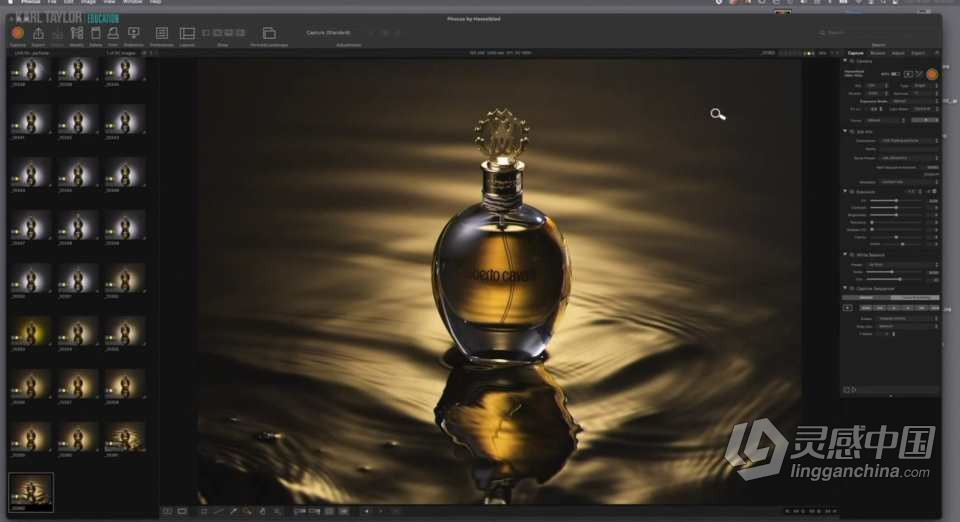960x522 pixels.
Task: Select the splash thumbnail at bottom of browser
Action: tap(125, 437)
